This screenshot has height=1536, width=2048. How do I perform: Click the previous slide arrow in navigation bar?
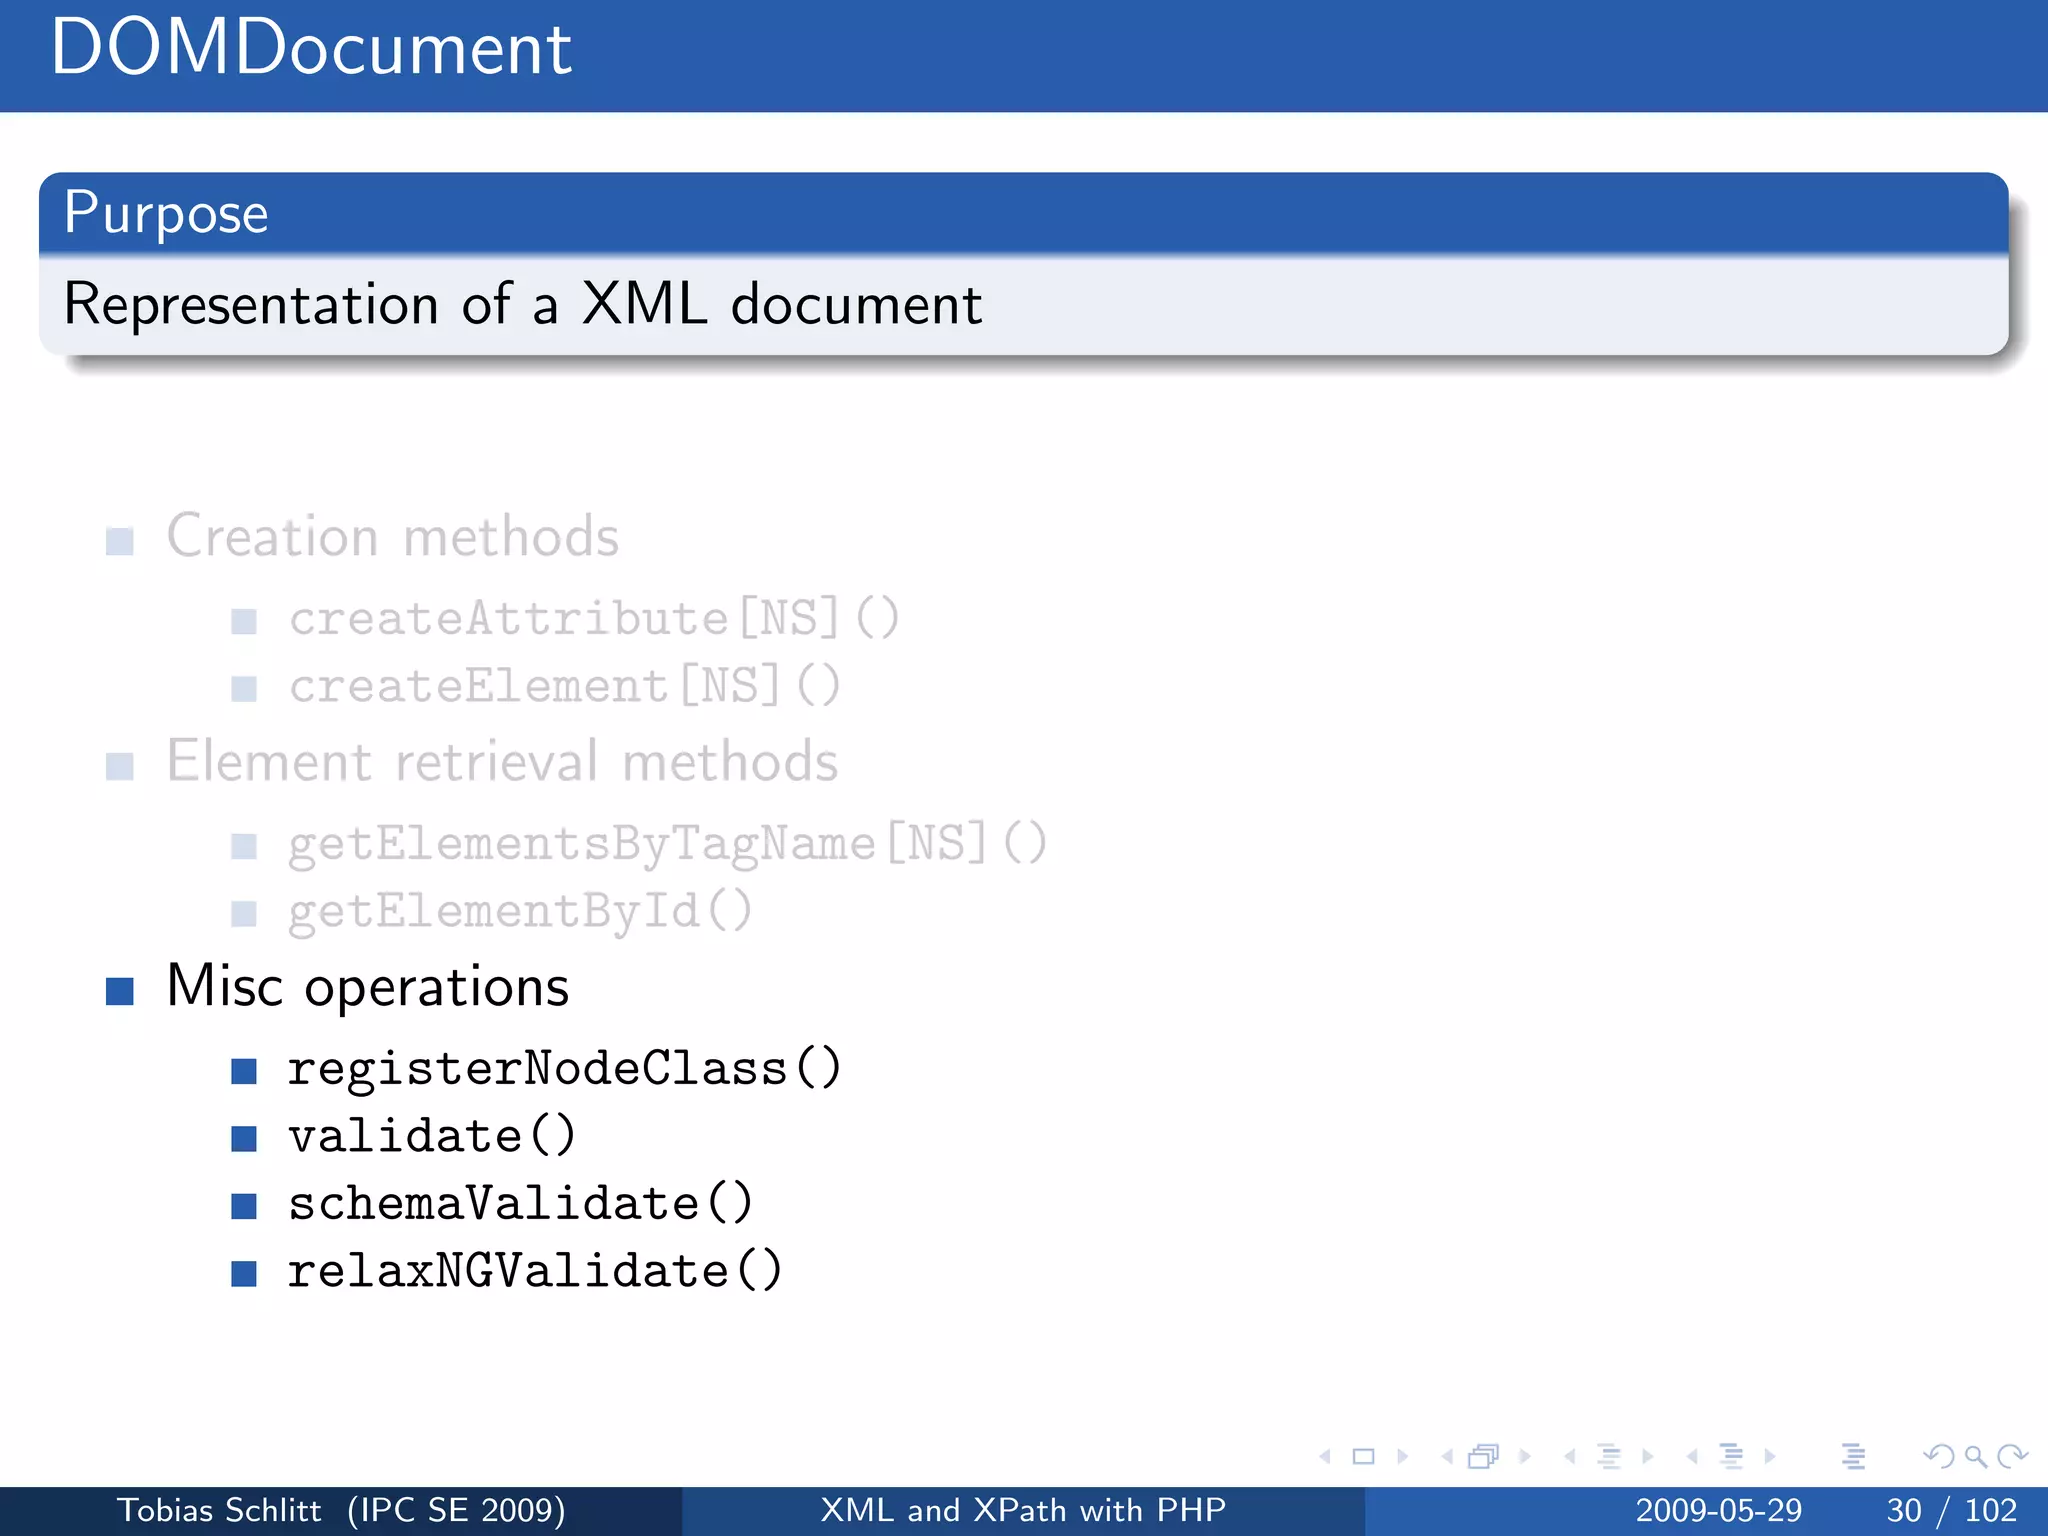[1326, 1457]
